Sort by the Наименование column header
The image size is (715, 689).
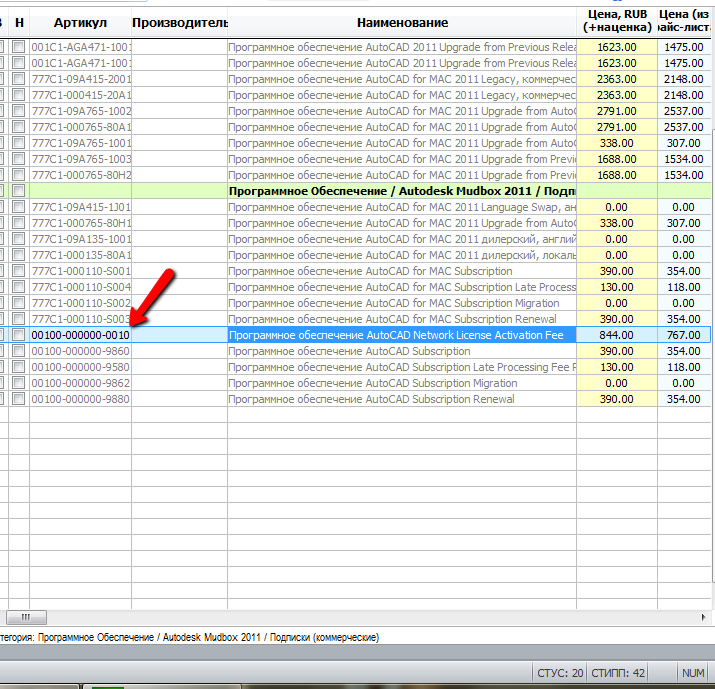click(x=402, y=22)
